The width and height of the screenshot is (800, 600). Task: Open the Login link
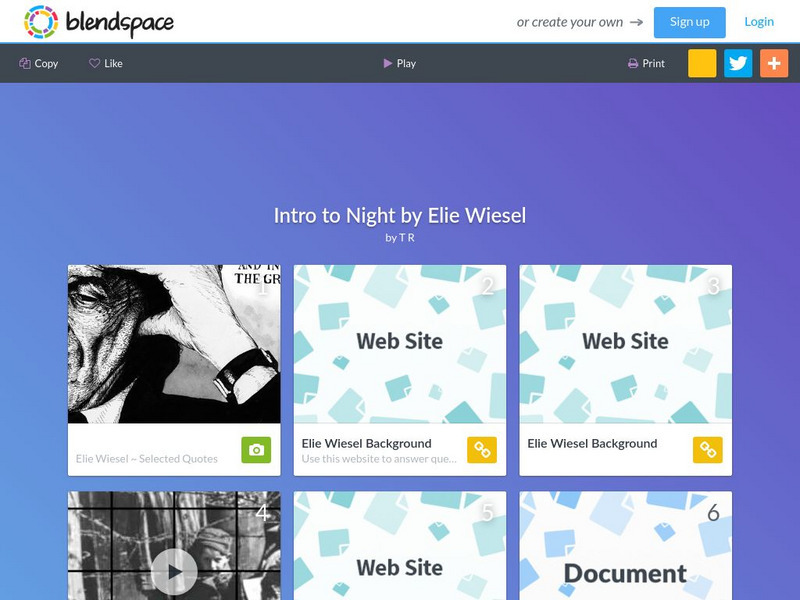[x=759, y=22]
